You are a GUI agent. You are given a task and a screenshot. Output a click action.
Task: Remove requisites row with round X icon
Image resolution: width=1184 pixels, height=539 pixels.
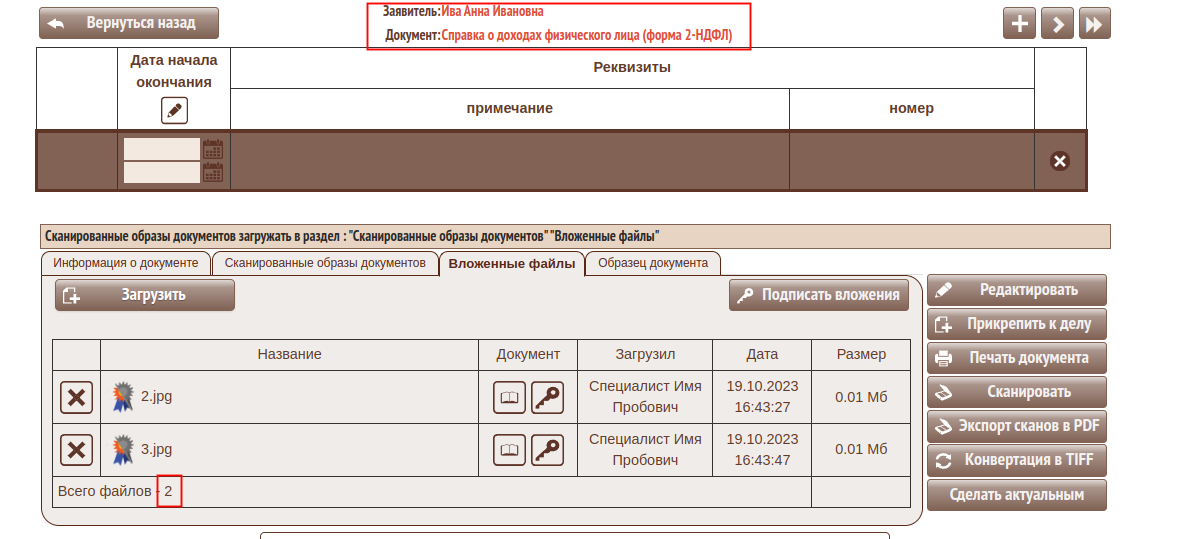pyautogui.click(x=1060, y=161)
